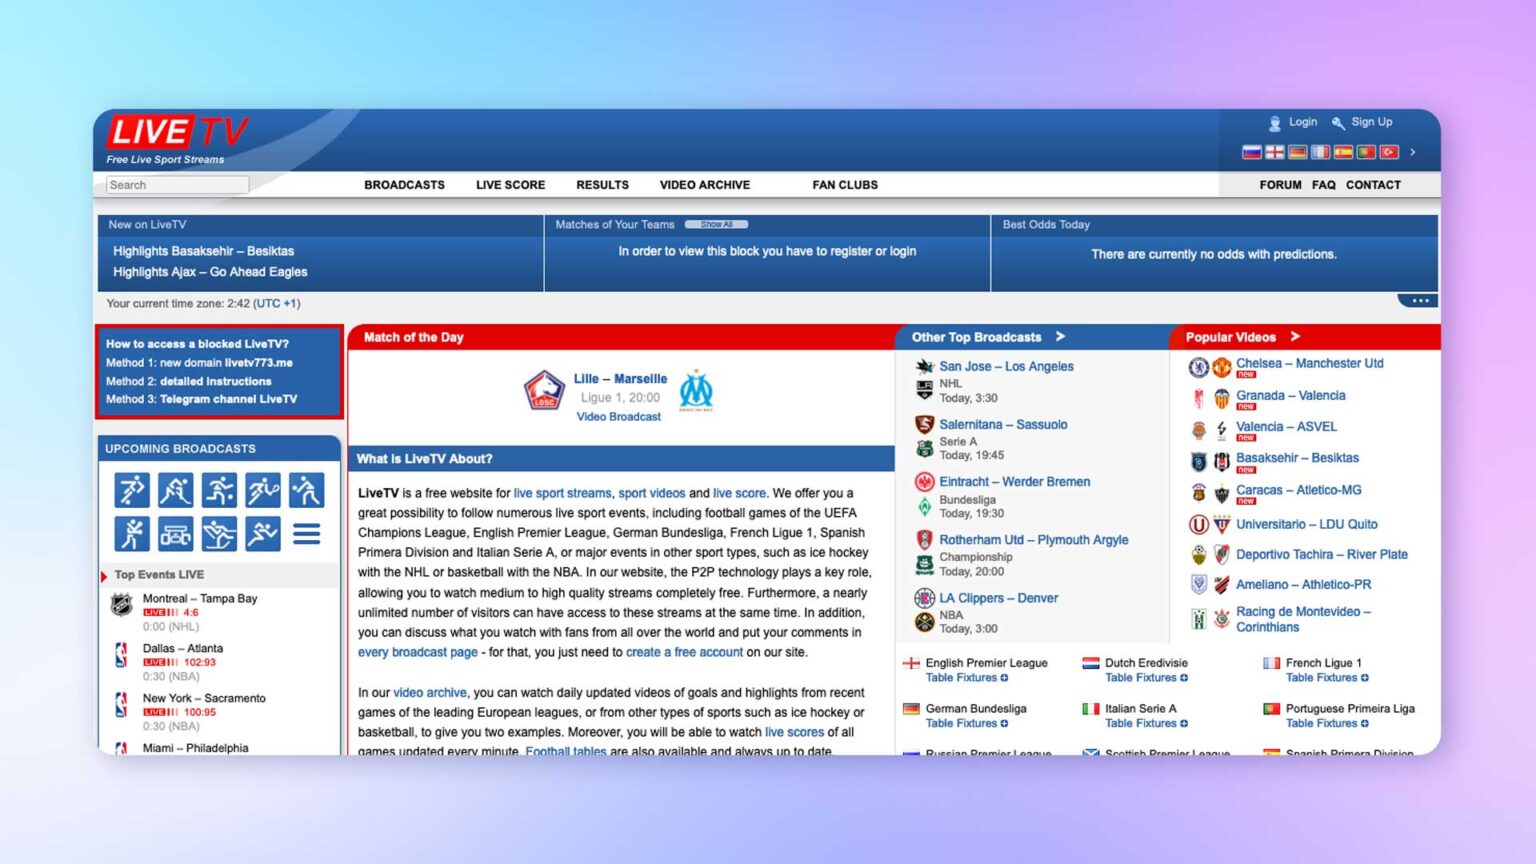Click the Login user icon
The width and height of the screenshot is (1536, 864).
[x=1274, y=123]
